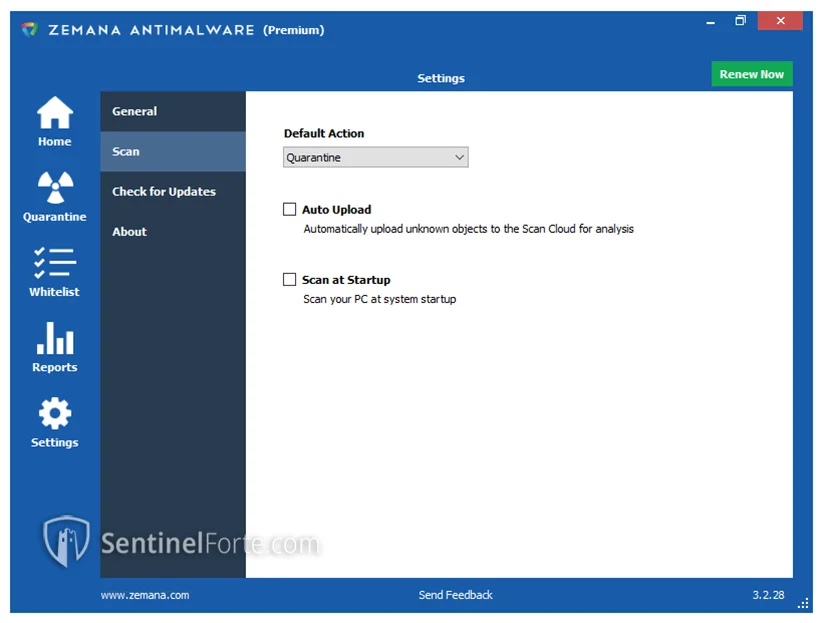Click the Zemana shield logo in title bar
The height and width of the screenshot is (623, 822).
(x=30, y=29)
